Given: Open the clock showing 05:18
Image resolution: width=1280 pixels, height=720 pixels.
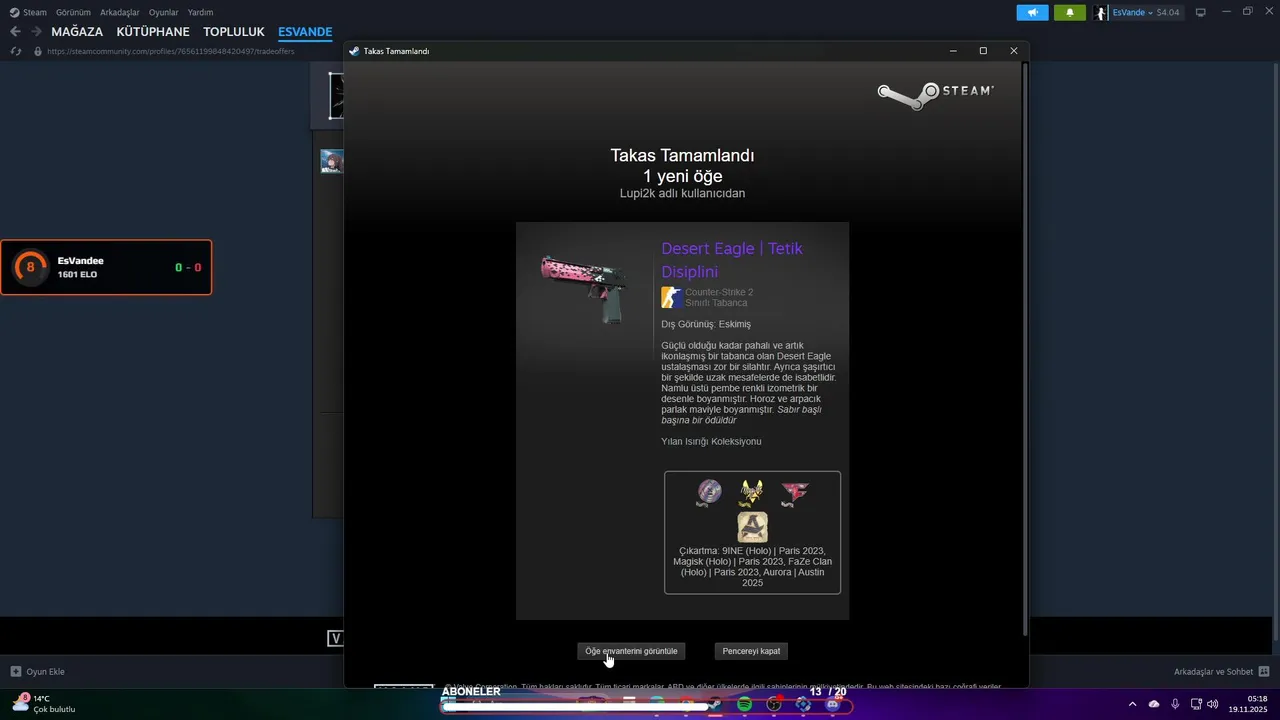Looking at the screenshot, I should pos(1248,704).
